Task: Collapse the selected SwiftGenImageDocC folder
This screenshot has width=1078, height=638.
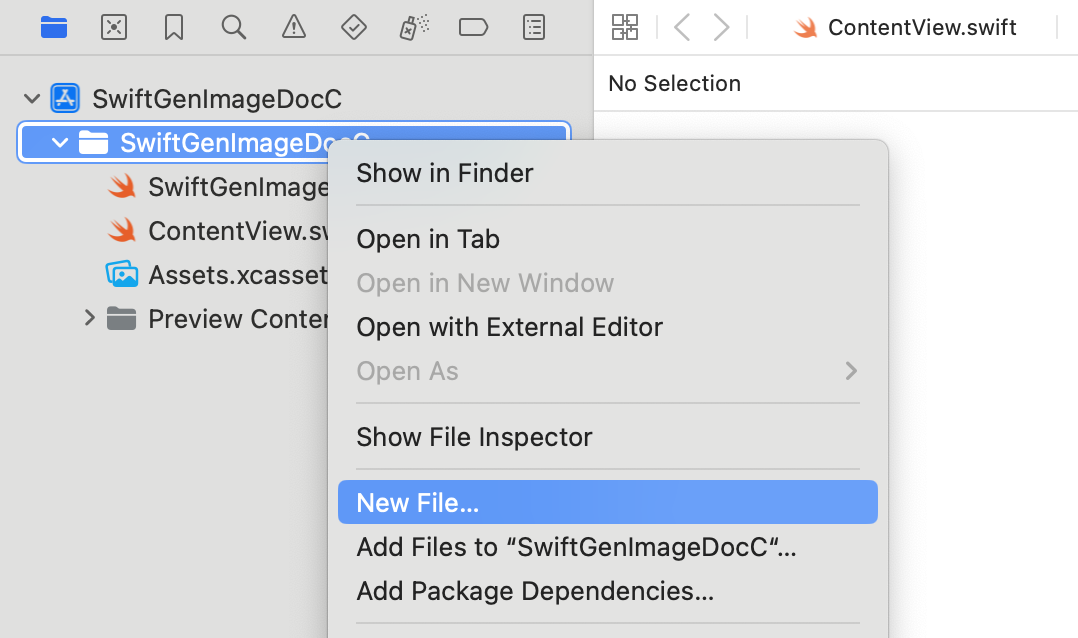Action: coord(60,143)
